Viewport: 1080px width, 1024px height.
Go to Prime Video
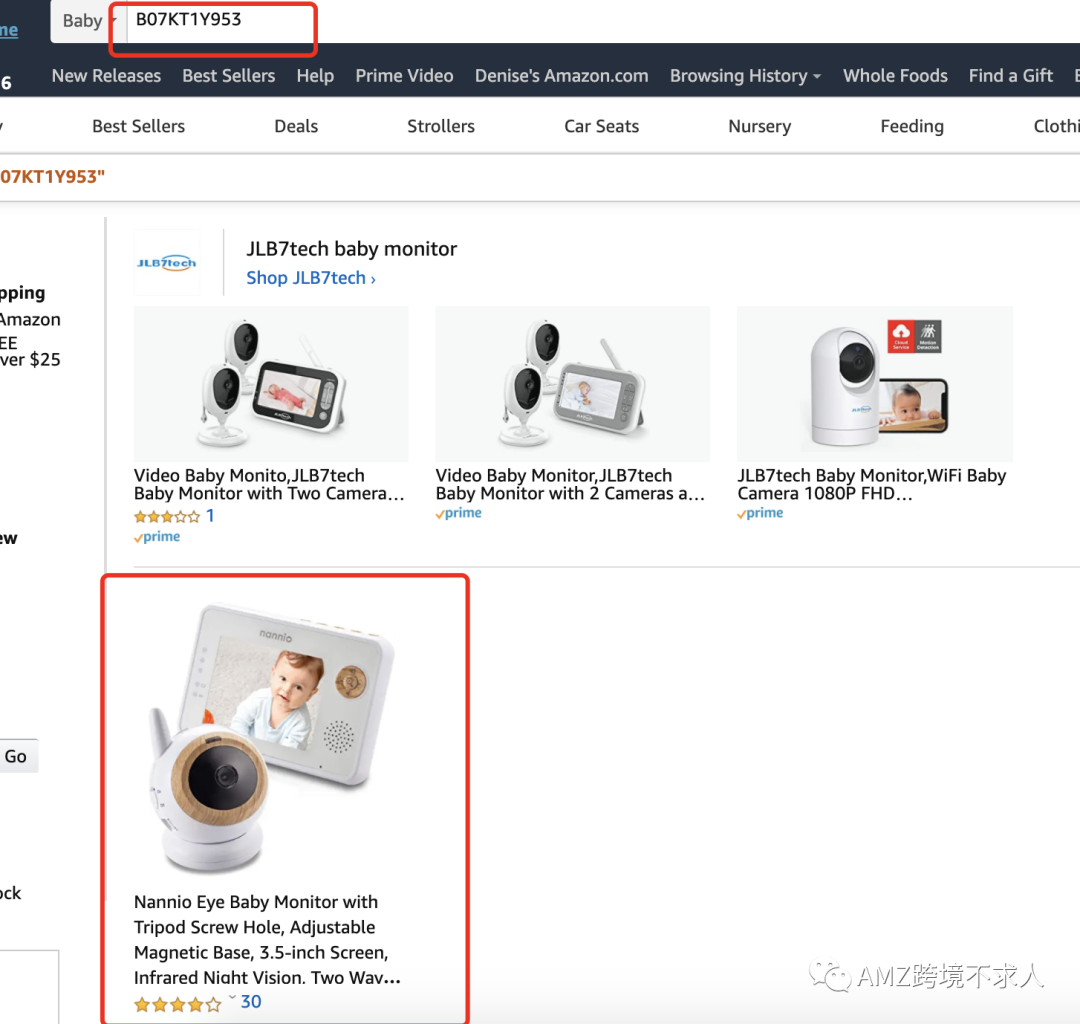coord(404,76)
